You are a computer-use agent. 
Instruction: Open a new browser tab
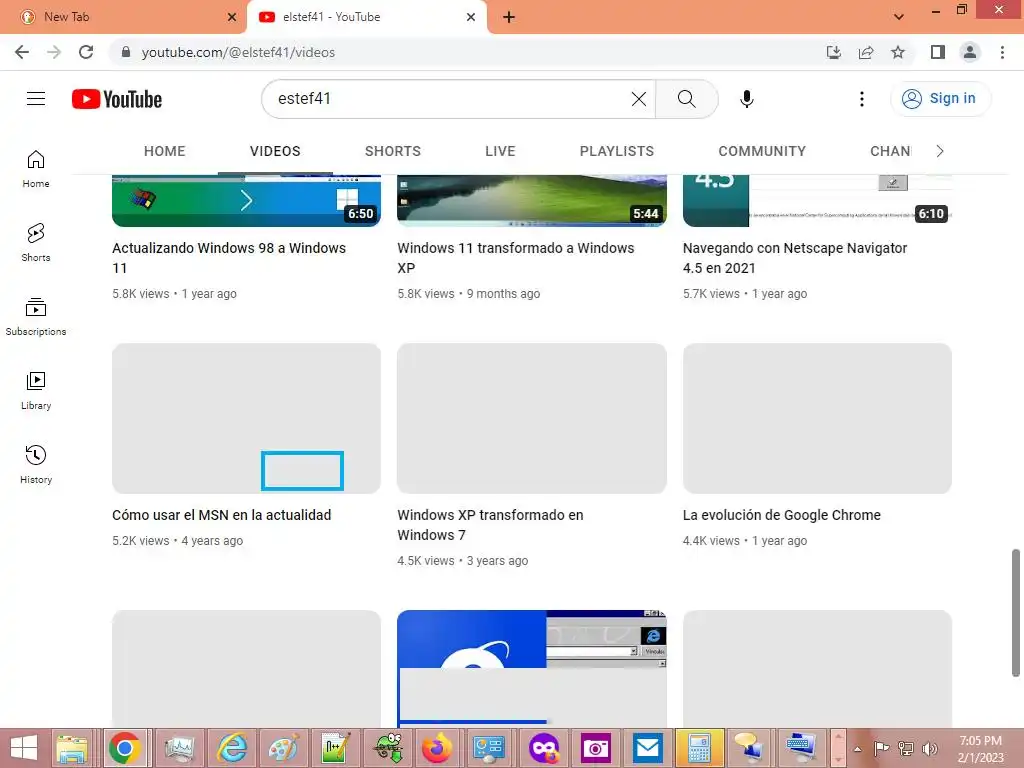(x=509, y=17)
